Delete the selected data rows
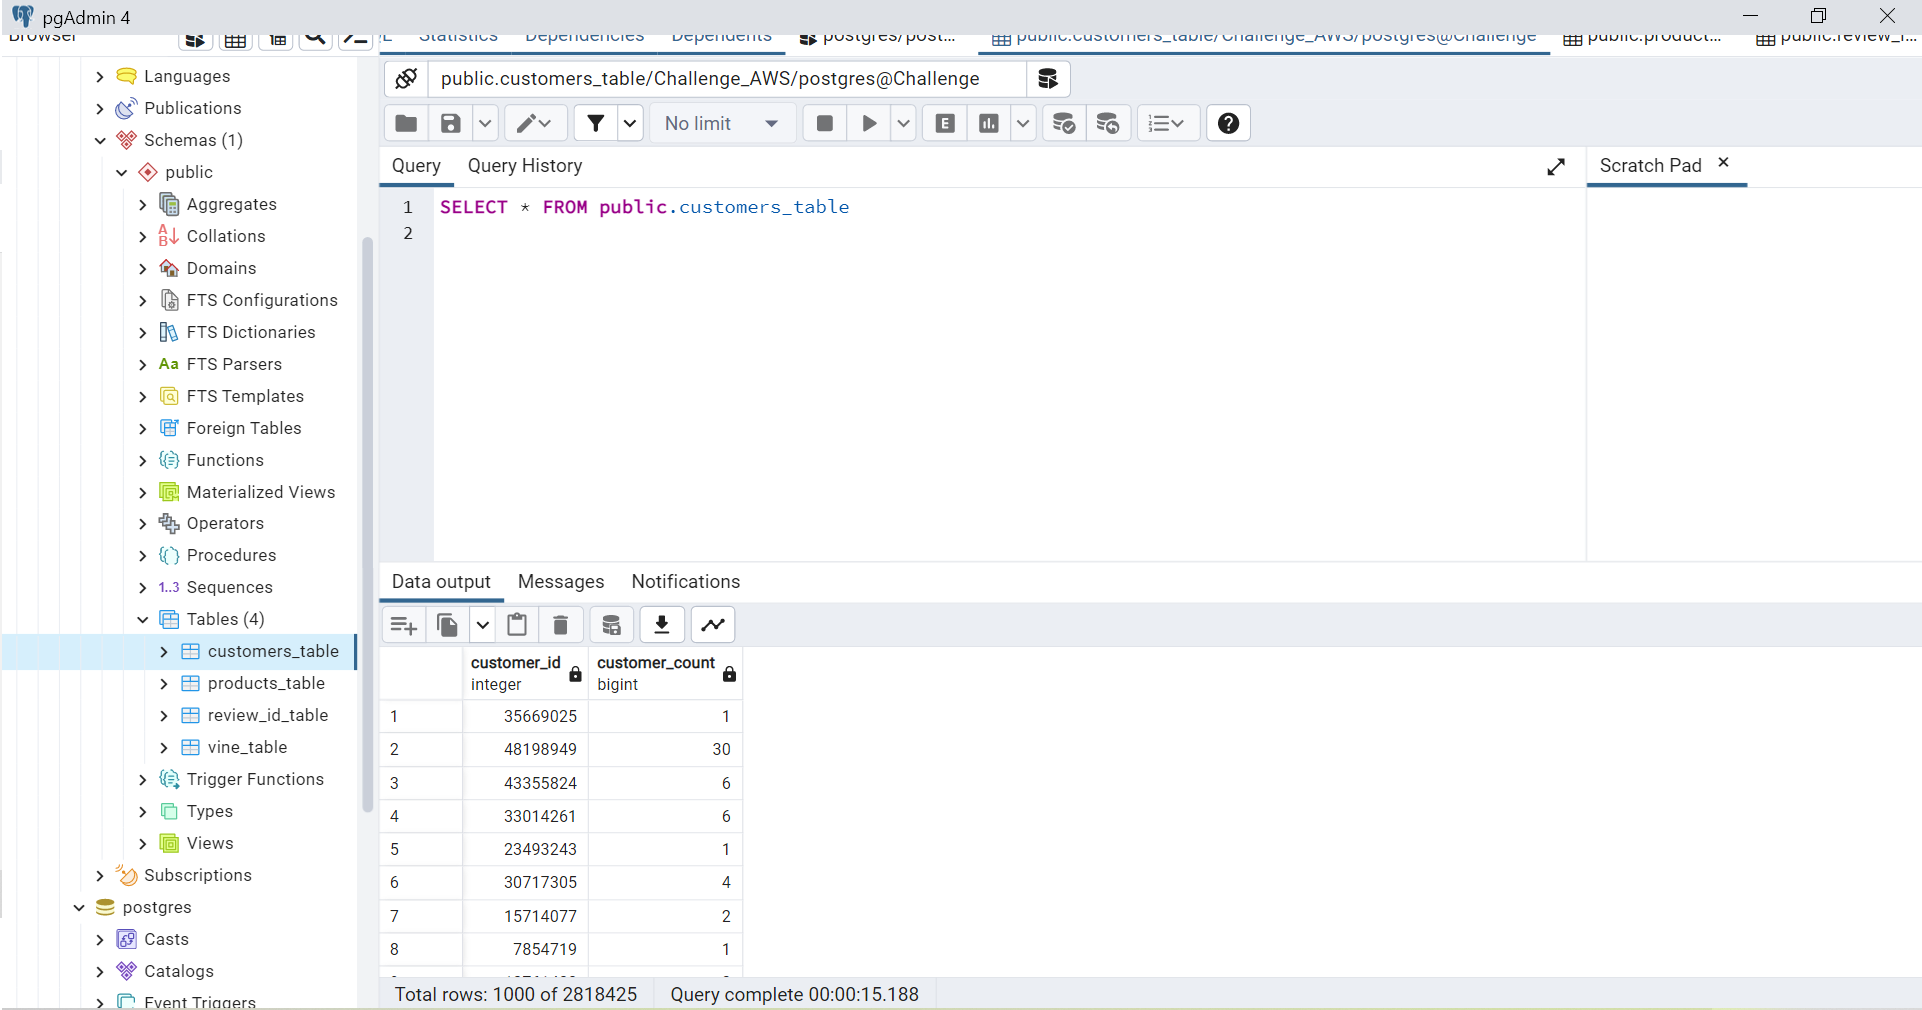Screen dimensions: 1922x1010 click(x=560, y=624)
